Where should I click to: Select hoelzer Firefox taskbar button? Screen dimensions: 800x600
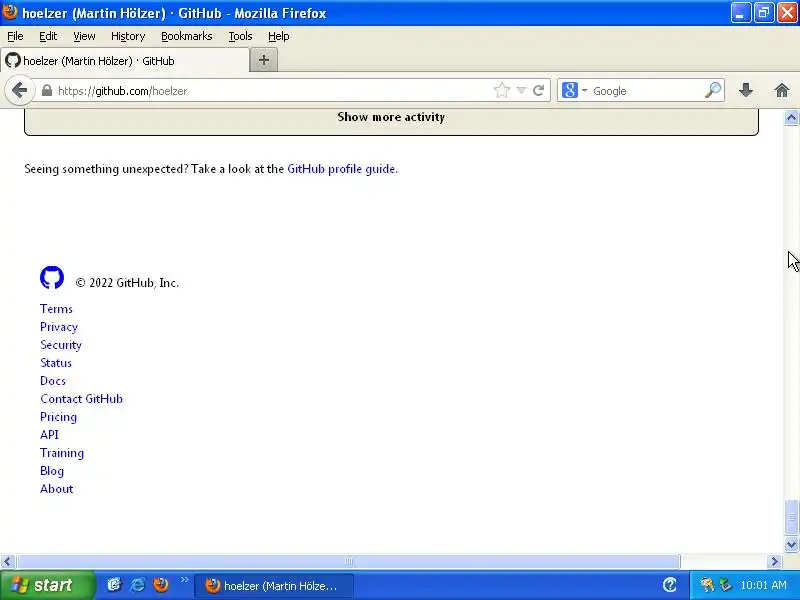[274, 586]
